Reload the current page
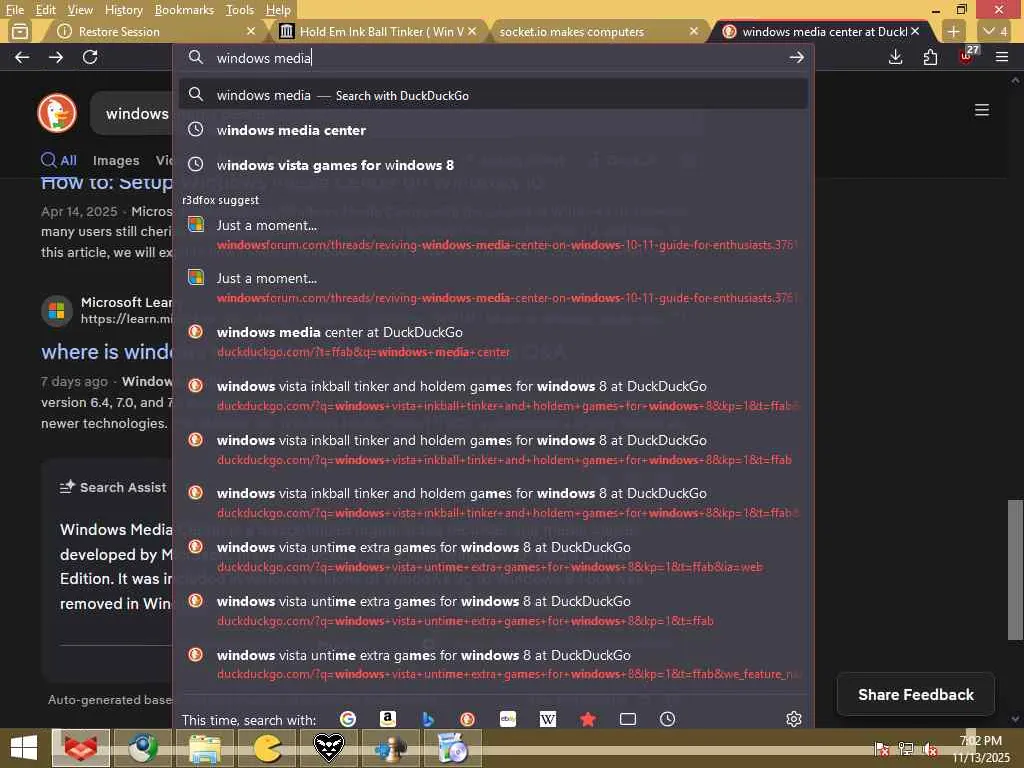The height and width of the screenshot is (768, 1024). (90, 57)
